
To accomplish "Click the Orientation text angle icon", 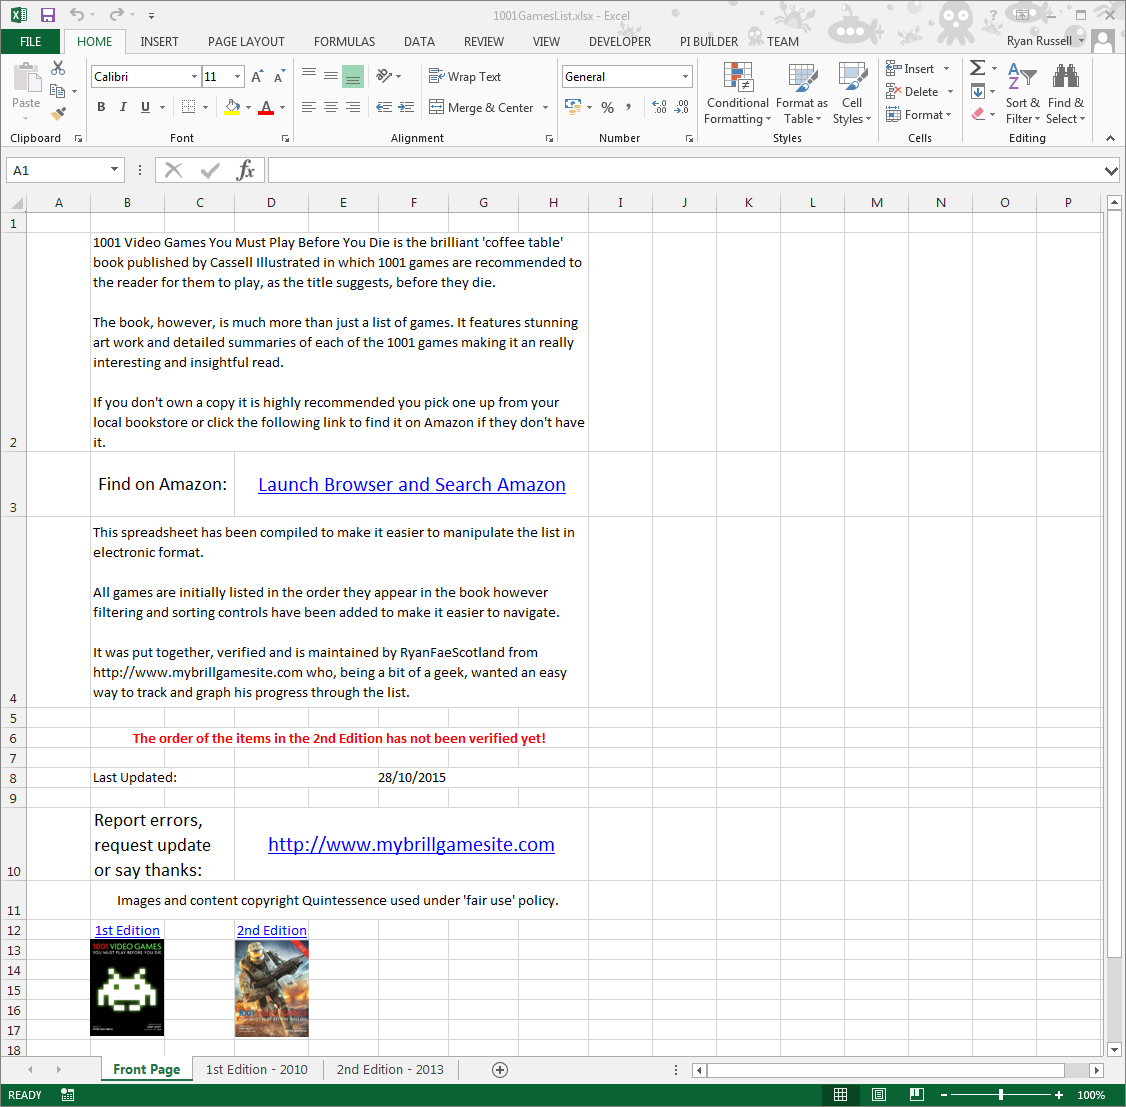I will [x=385, y=76].
